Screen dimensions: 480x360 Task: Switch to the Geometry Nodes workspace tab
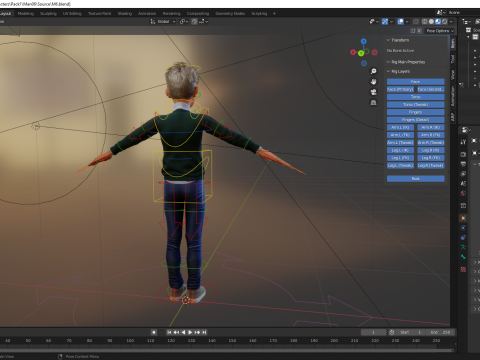(x=230, y=14)
